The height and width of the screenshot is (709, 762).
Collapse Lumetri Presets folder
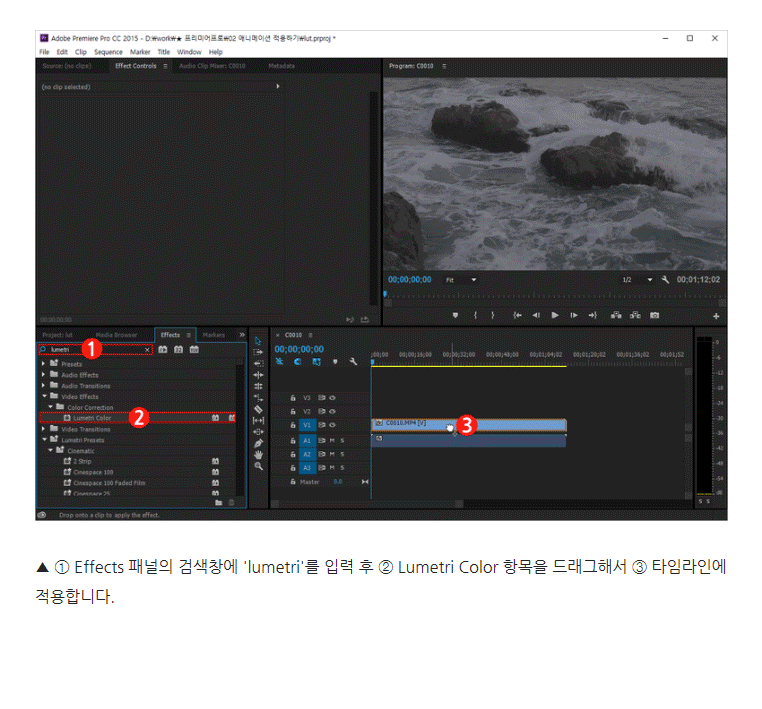[x=44, y=439]
